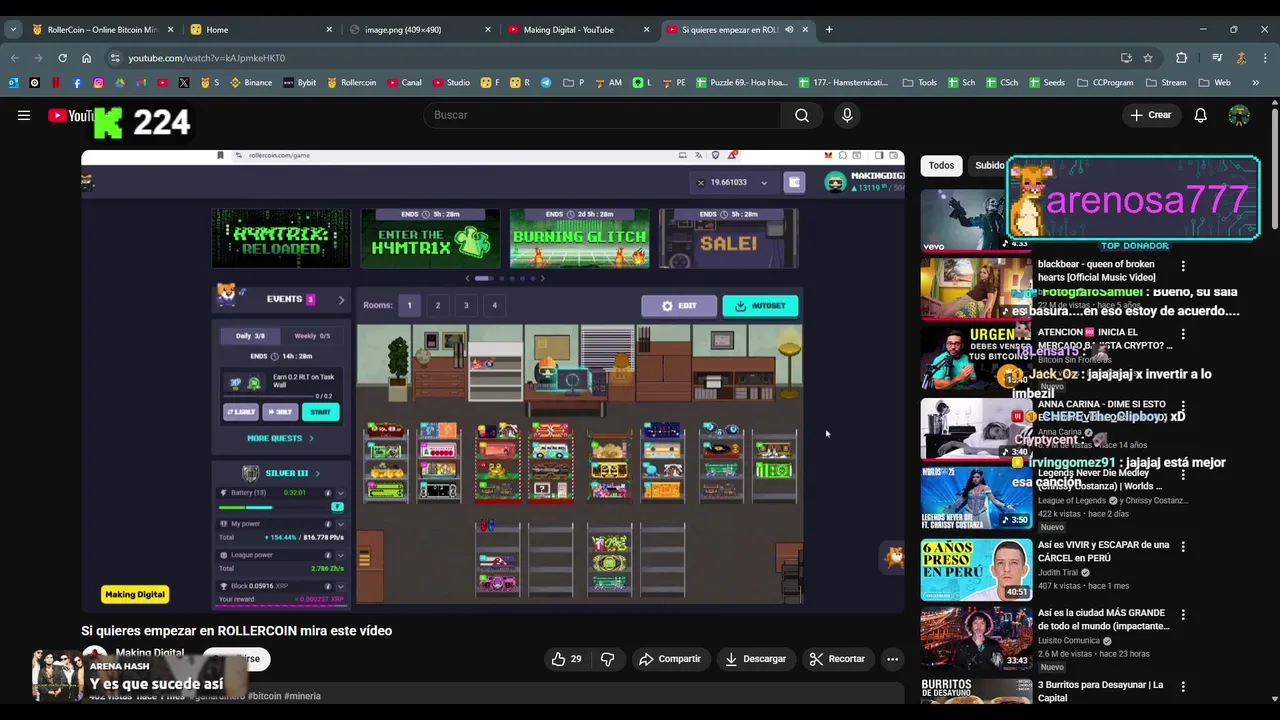The height and width of the screenshot is (720, 1280).
Task: Close the image.png browser tab
Action: click(488, 30)
